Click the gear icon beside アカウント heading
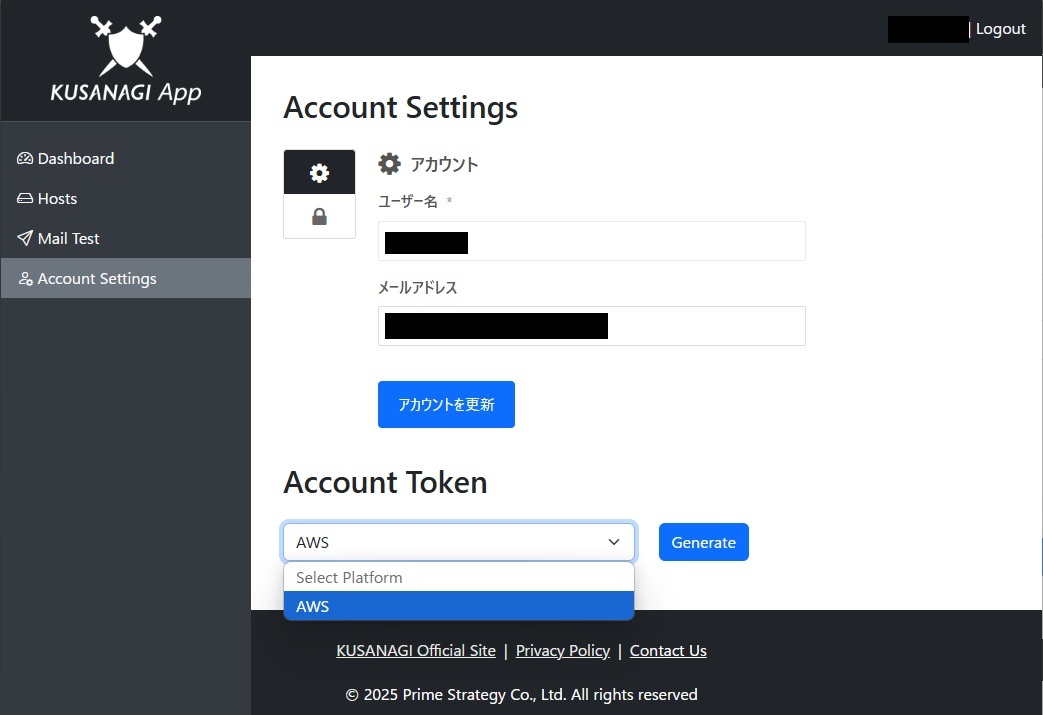This screenshot has width=1043, height=715. (389, 164)
